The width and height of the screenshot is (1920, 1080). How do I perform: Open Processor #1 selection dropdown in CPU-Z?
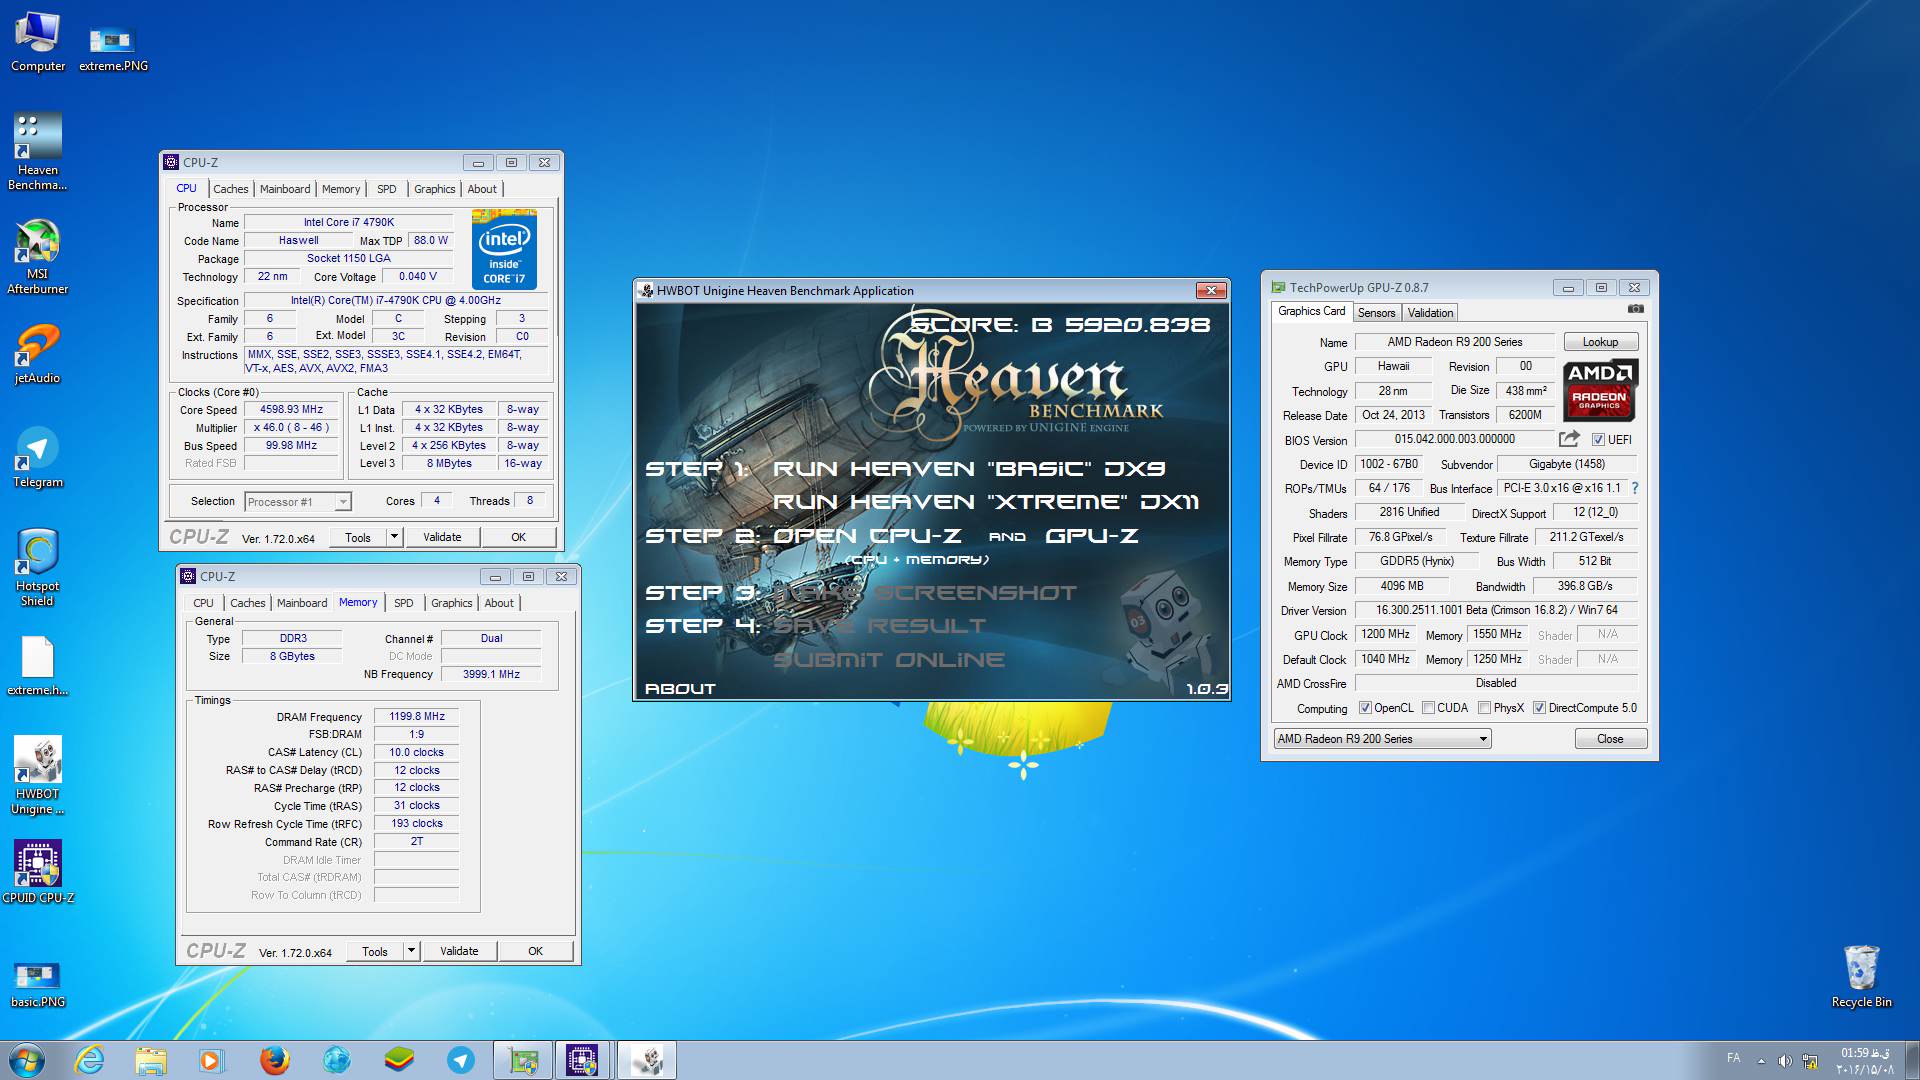[x=297, y=502]
